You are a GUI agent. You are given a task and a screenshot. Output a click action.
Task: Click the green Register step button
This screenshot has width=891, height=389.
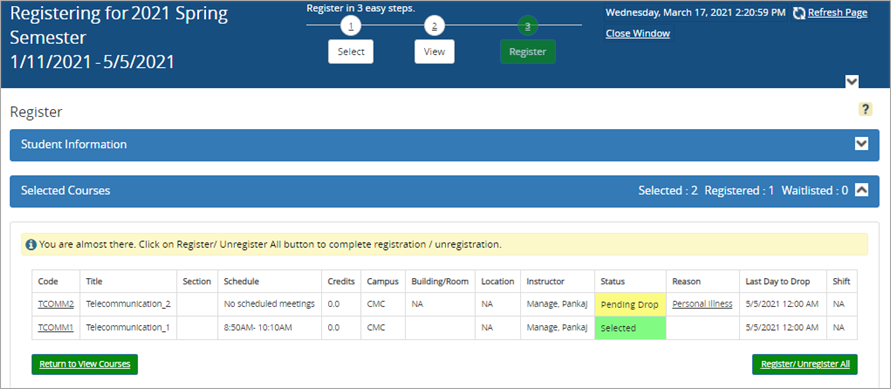click(527, 52)
